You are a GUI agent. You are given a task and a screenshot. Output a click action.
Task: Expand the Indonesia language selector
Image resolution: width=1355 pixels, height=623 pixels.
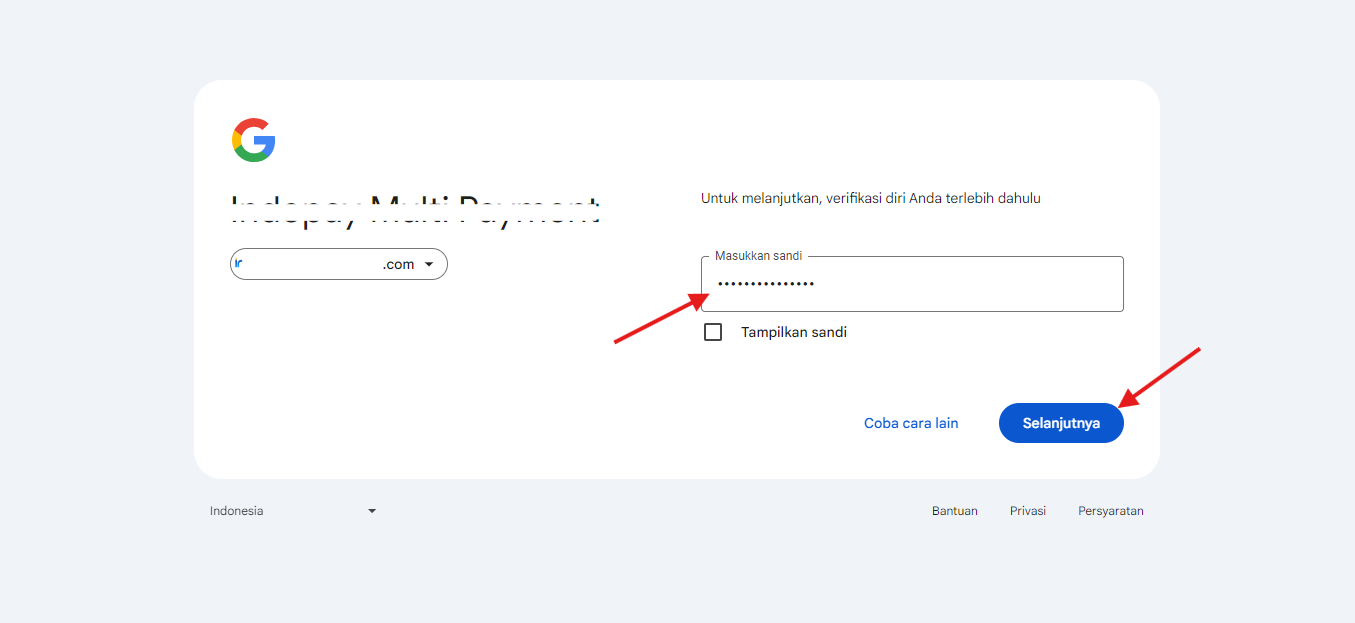click(371, 510)
